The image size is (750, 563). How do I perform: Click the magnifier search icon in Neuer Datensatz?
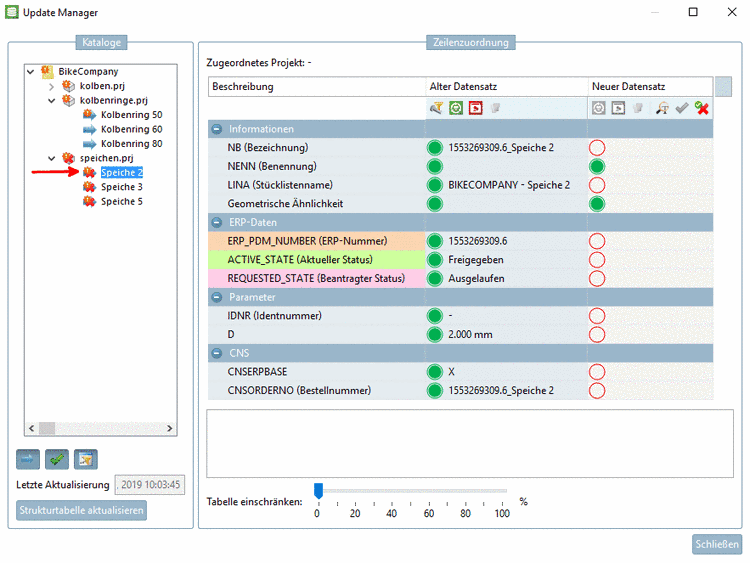(x=662, y=108)
